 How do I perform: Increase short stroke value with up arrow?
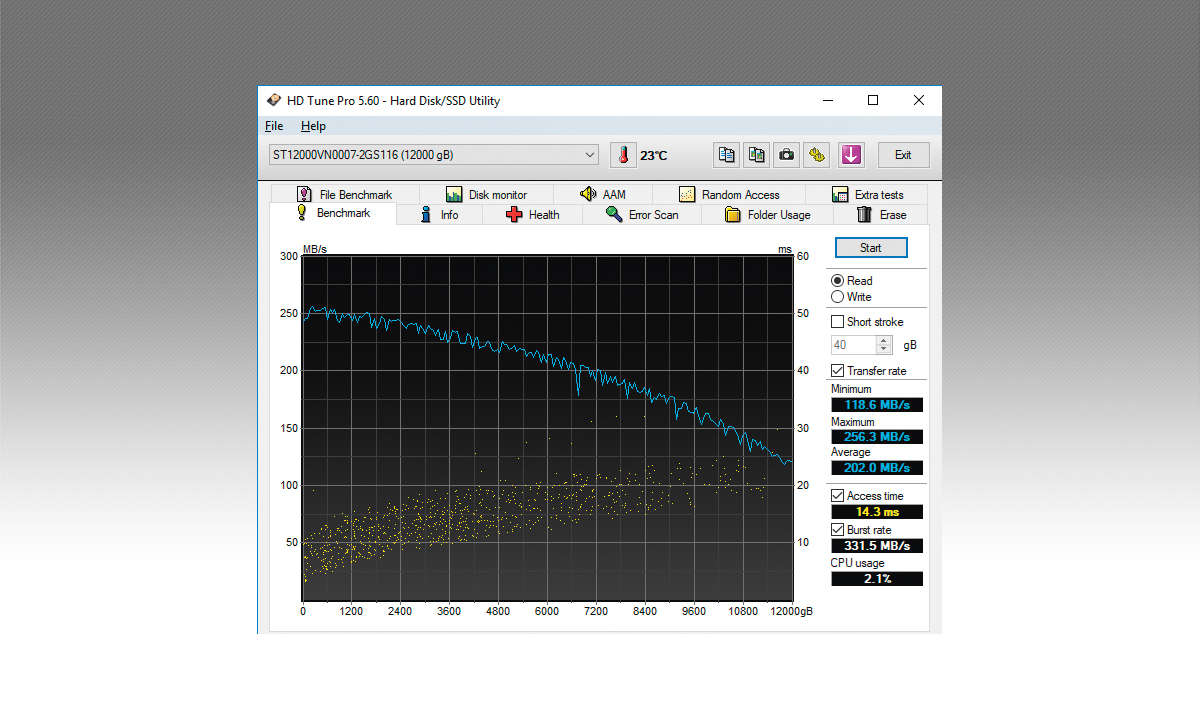click(884, 340)
